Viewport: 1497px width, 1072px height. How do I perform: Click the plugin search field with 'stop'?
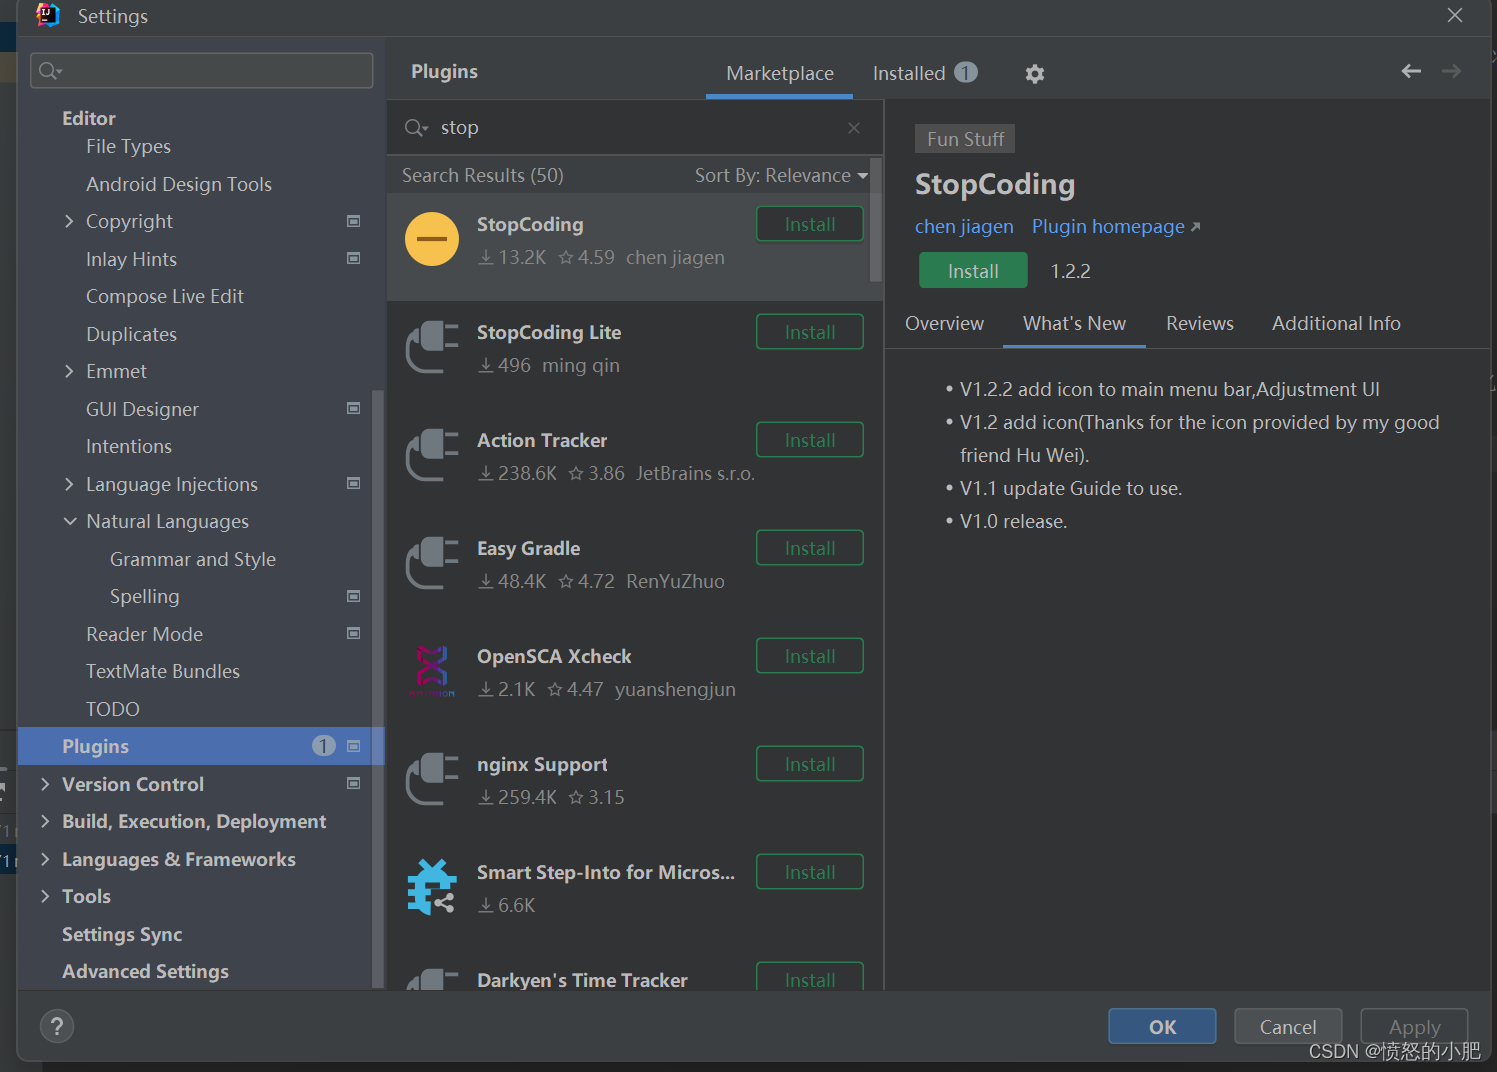(634, 128)
